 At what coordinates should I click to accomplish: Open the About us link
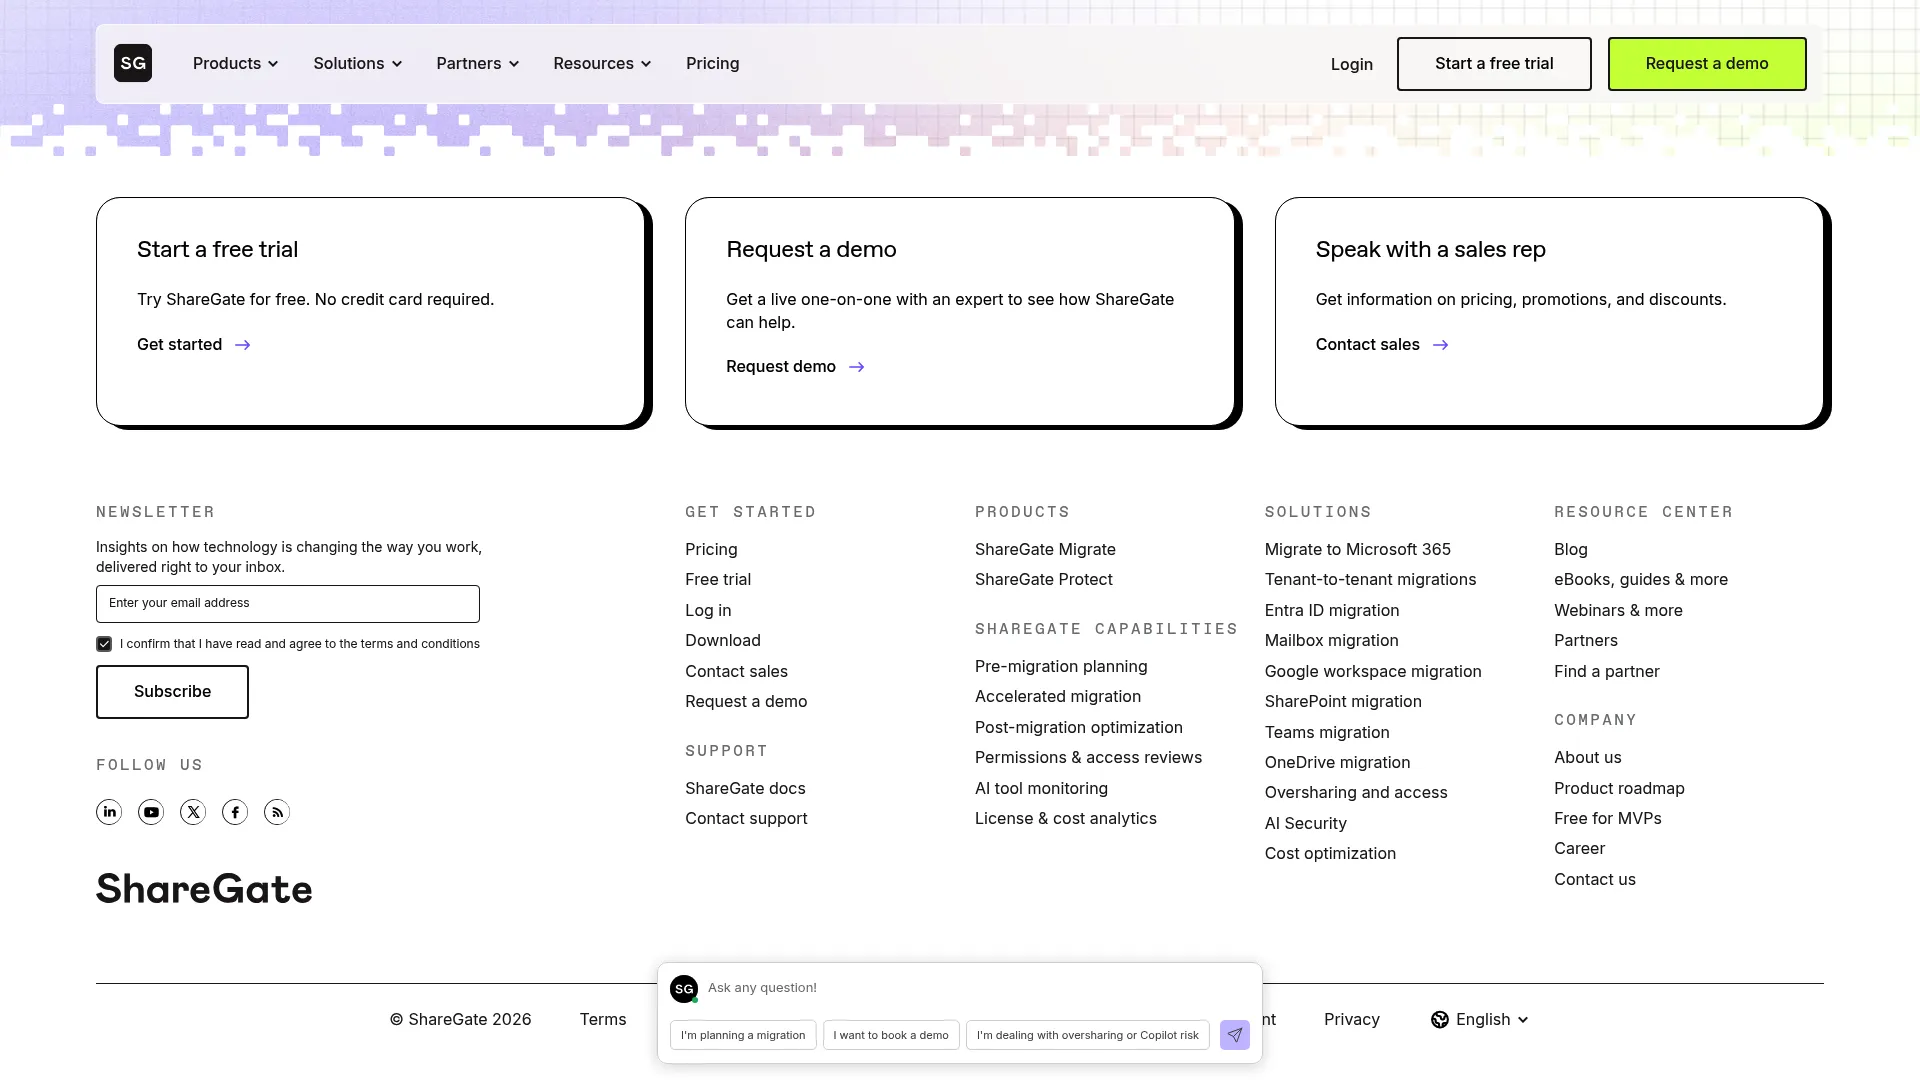[1588, 758]
